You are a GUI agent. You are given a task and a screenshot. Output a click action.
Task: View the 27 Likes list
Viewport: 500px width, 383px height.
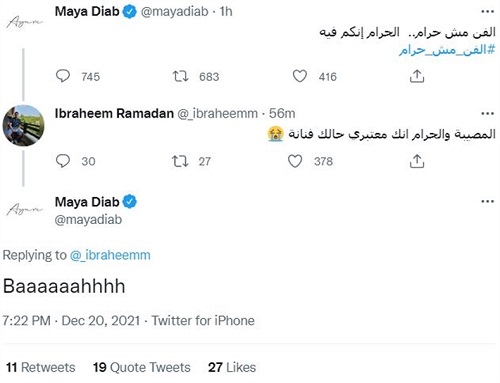(x=232, y=367)
